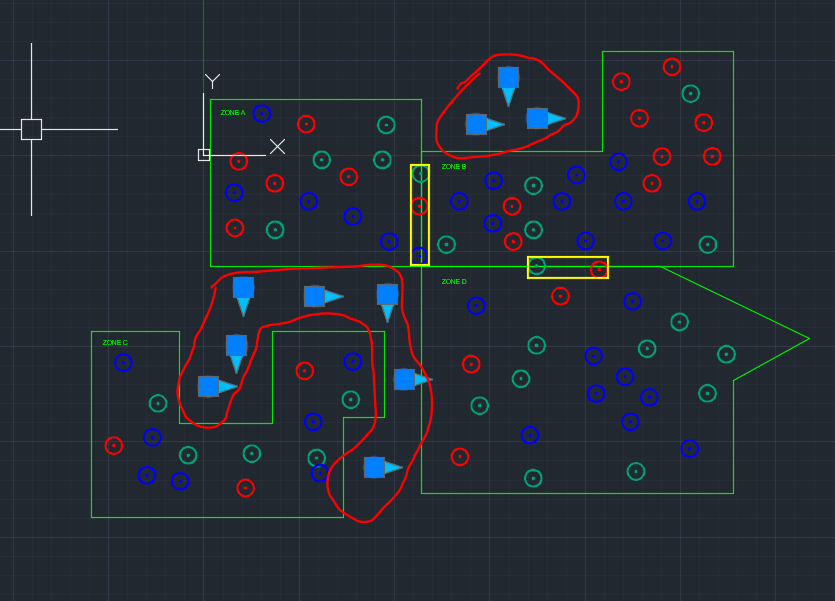Select the ZONE D text label

(x=454, y=282)
